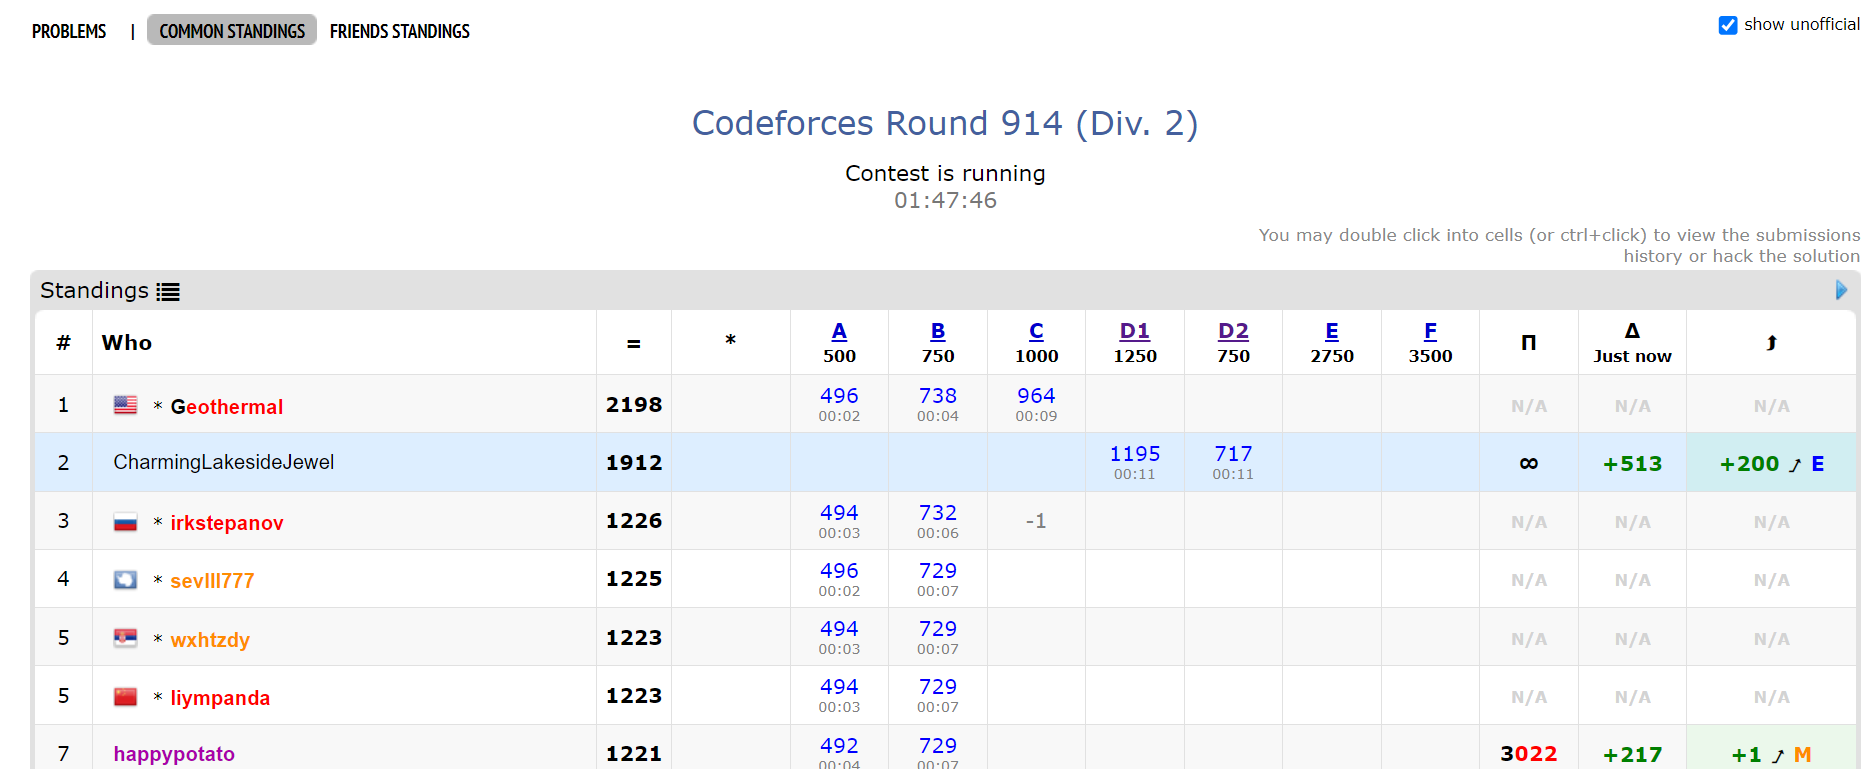This screenshot has height=769, width=1867.
Task: Click total score 2198 for Geothermal
Action: click(x=634, y=405)
